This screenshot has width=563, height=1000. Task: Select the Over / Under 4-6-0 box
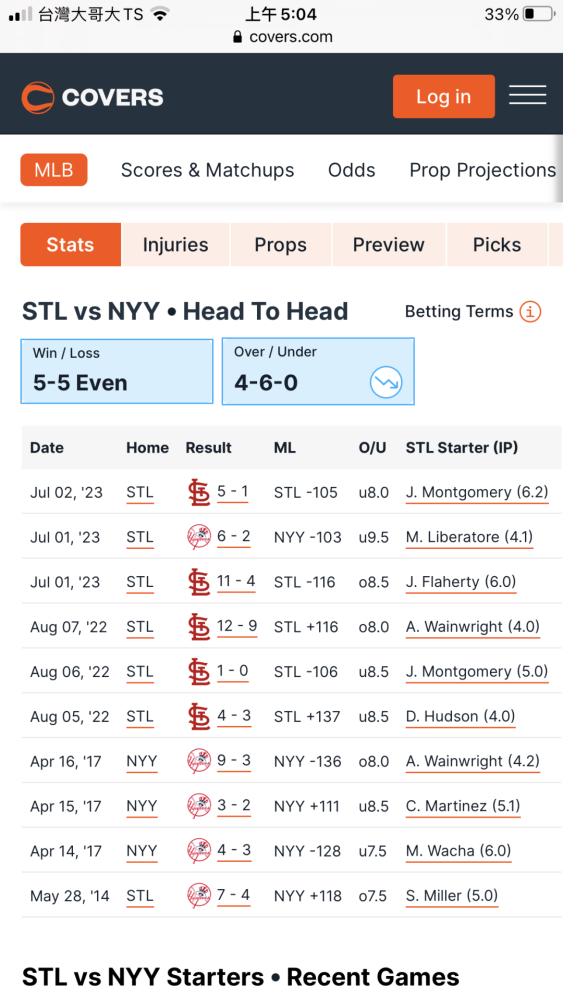pyautogui.click(x=318, y=371)
